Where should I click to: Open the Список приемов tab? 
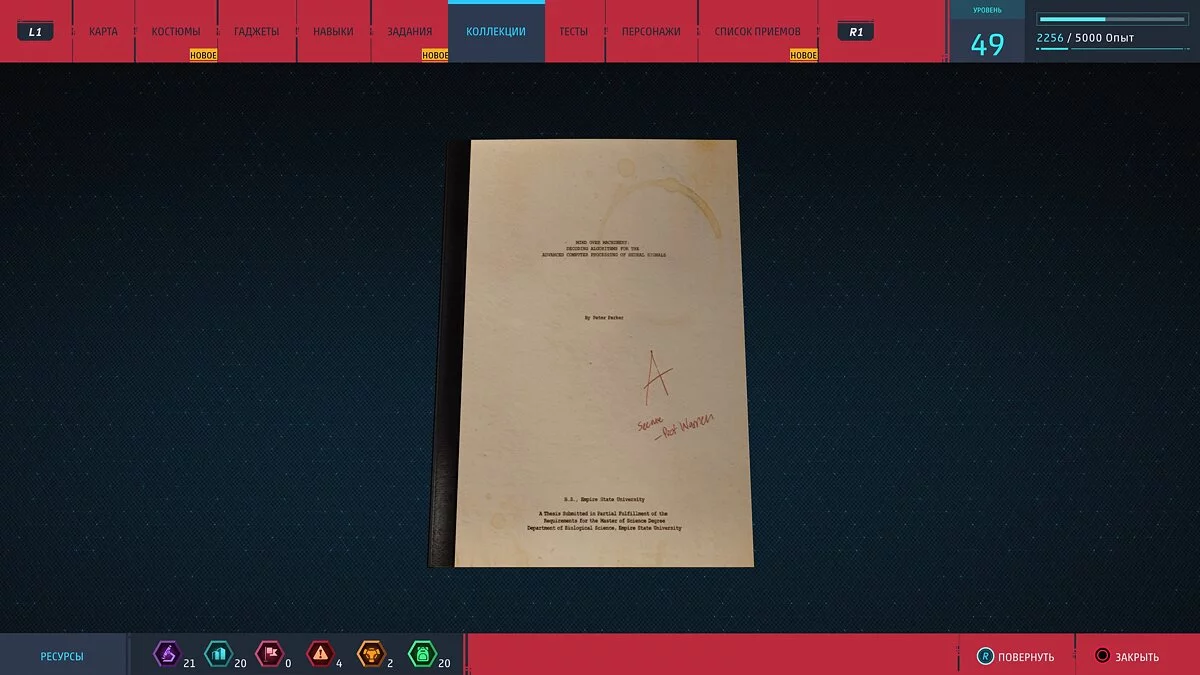[x=758, y=31]
